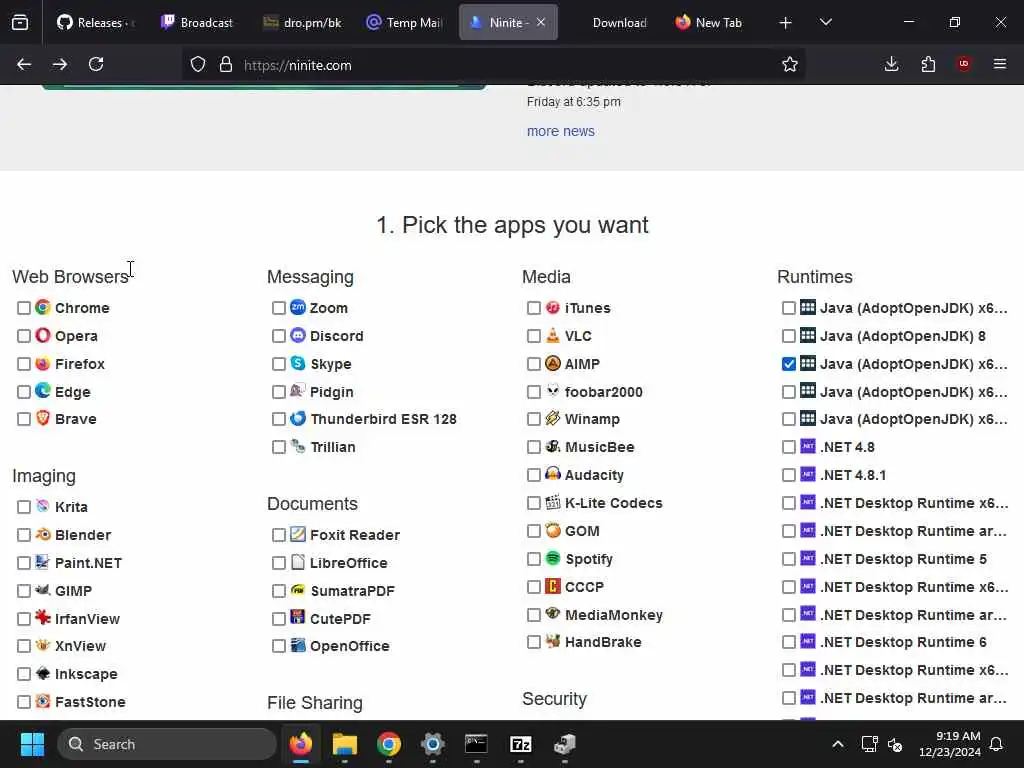Follow the 'more news' link
Image resolution: width=1024 pixels, height=768 pixels.
click(x=560, y=131)
